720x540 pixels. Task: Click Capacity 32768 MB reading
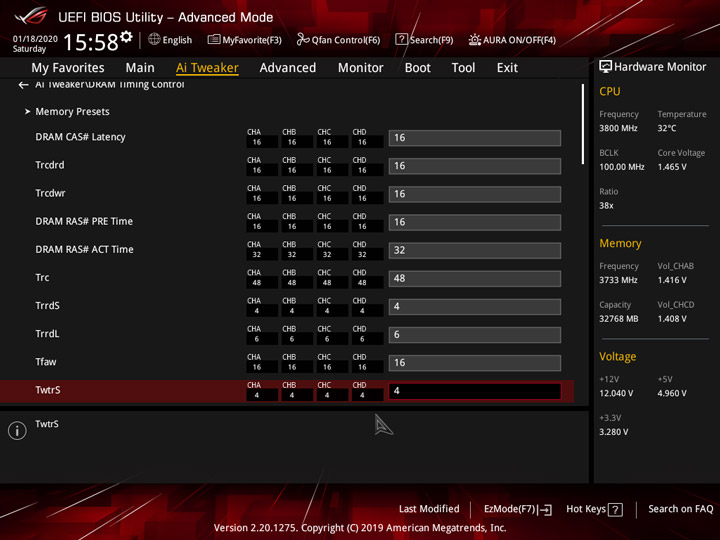[x=619, y=319]
